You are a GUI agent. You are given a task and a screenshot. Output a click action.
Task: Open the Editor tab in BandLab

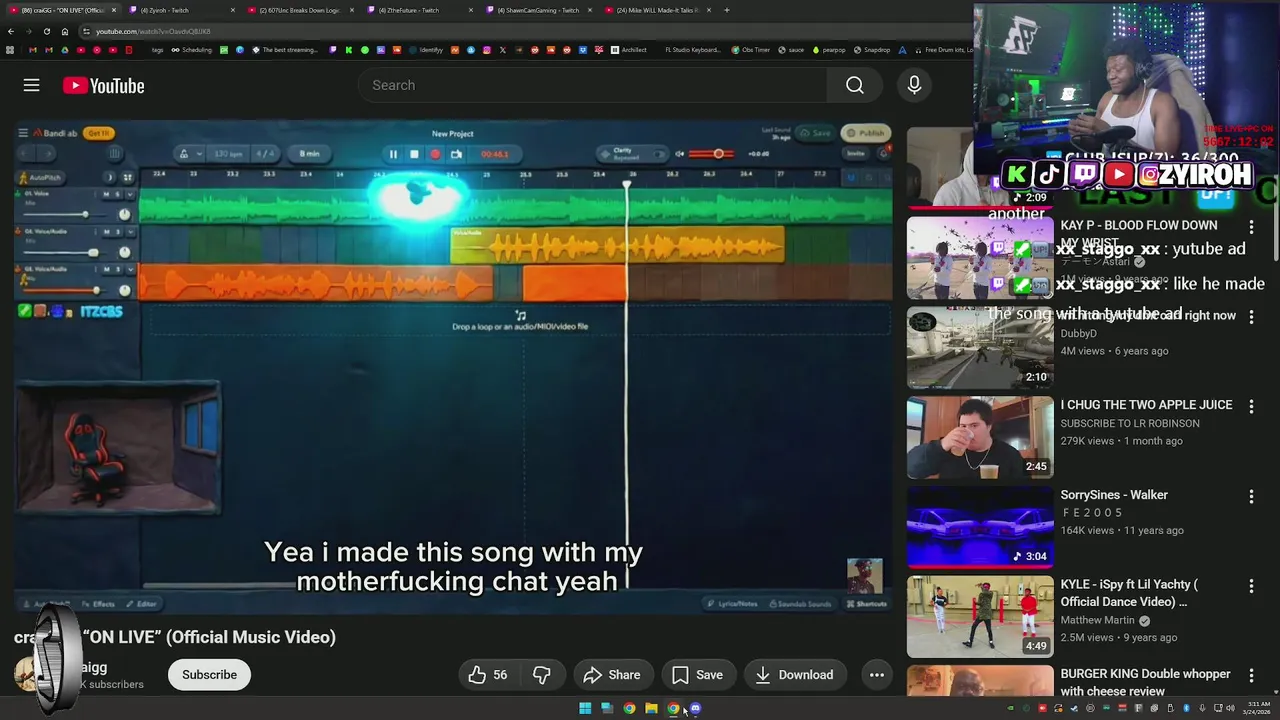(141, 604)
